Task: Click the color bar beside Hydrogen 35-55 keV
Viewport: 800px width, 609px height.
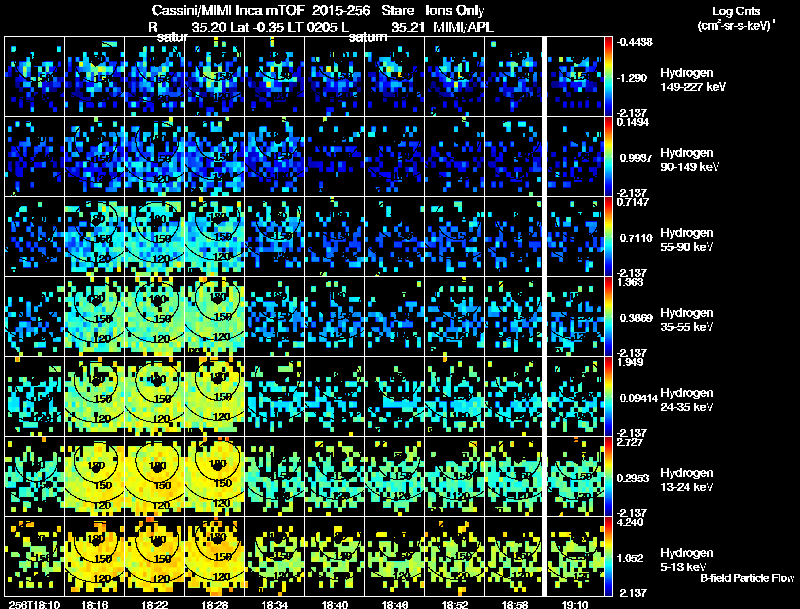Action: click(608, 316)
